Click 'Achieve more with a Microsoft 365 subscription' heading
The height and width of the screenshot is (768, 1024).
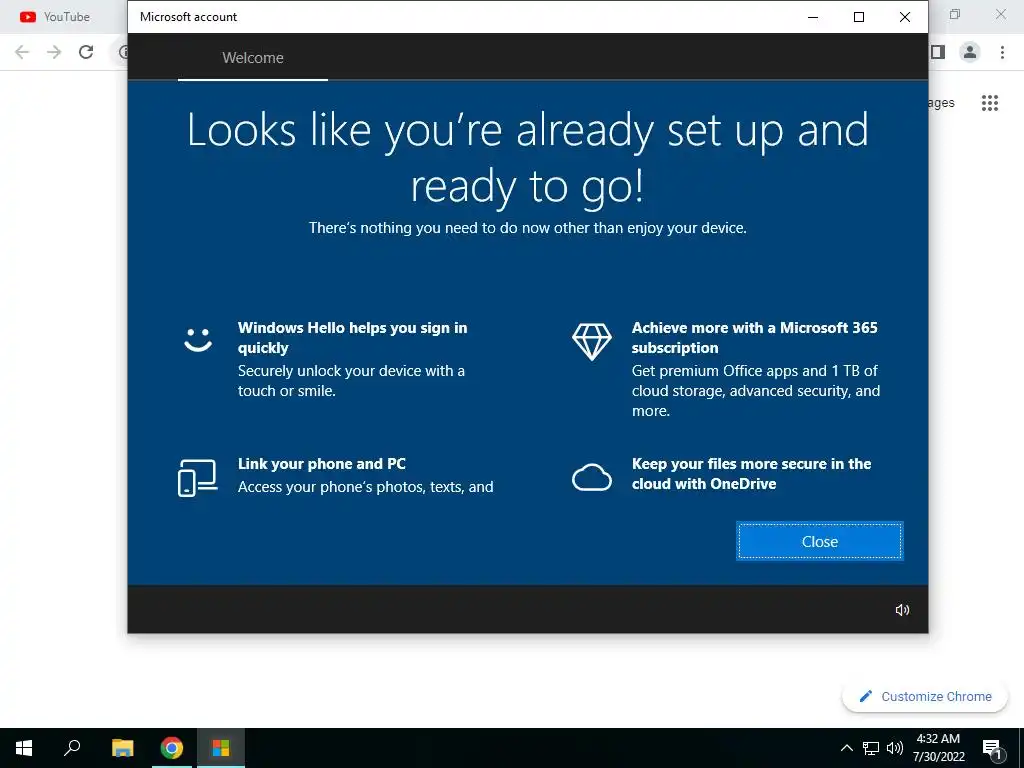click(754, 338)
